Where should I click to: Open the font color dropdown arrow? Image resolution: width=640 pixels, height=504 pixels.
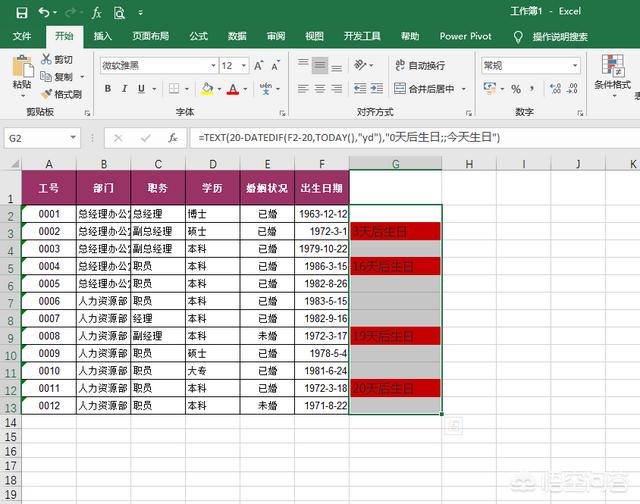[x=245, y=89]
